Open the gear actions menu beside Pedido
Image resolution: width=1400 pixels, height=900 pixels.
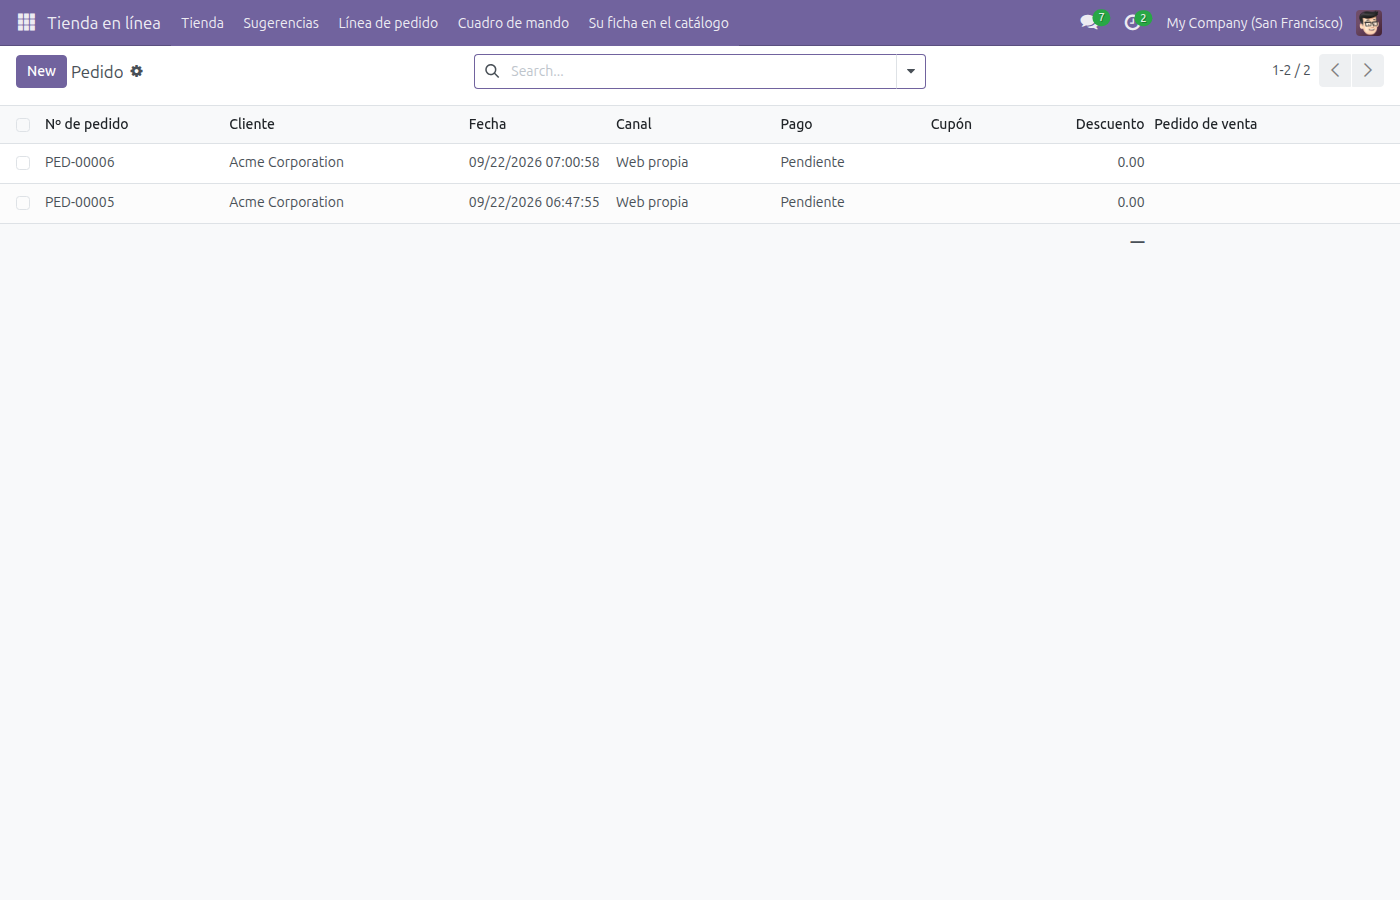(x=137, y=71)
